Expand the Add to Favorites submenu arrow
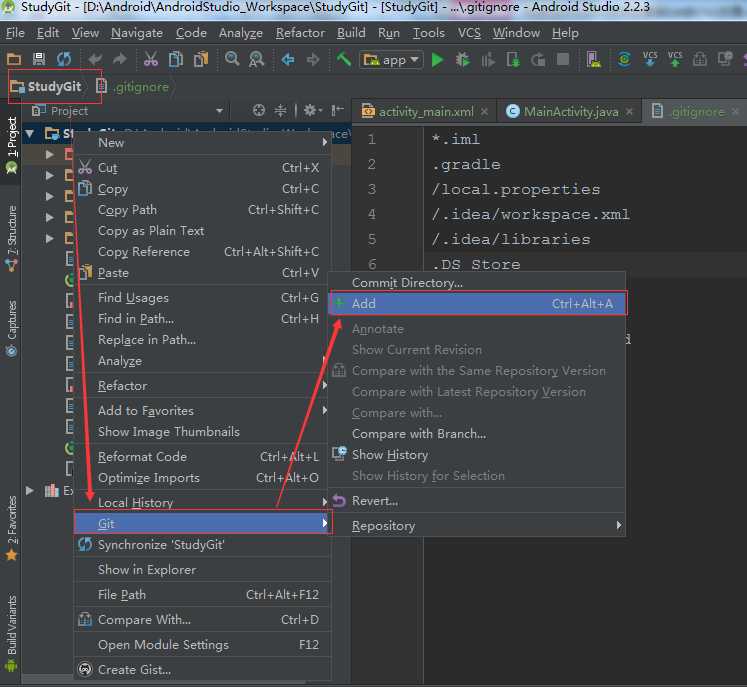 [x=324, y=410]
